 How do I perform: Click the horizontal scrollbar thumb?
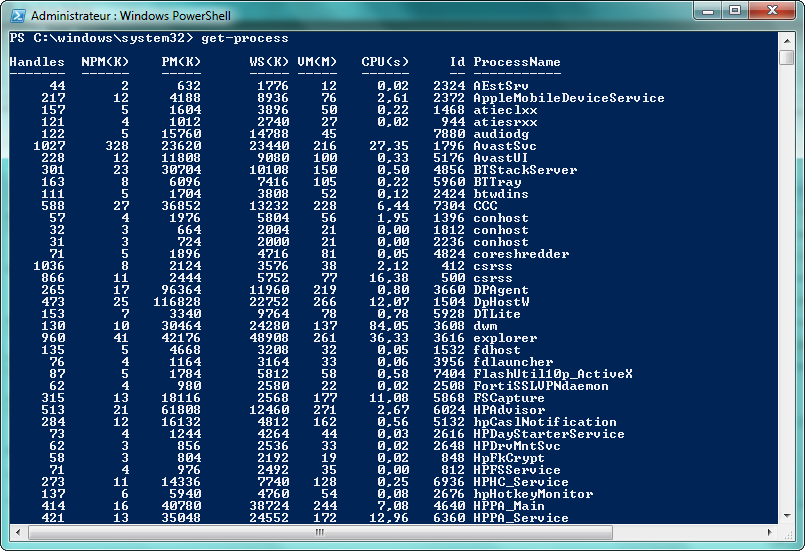(x=320, y=532)
